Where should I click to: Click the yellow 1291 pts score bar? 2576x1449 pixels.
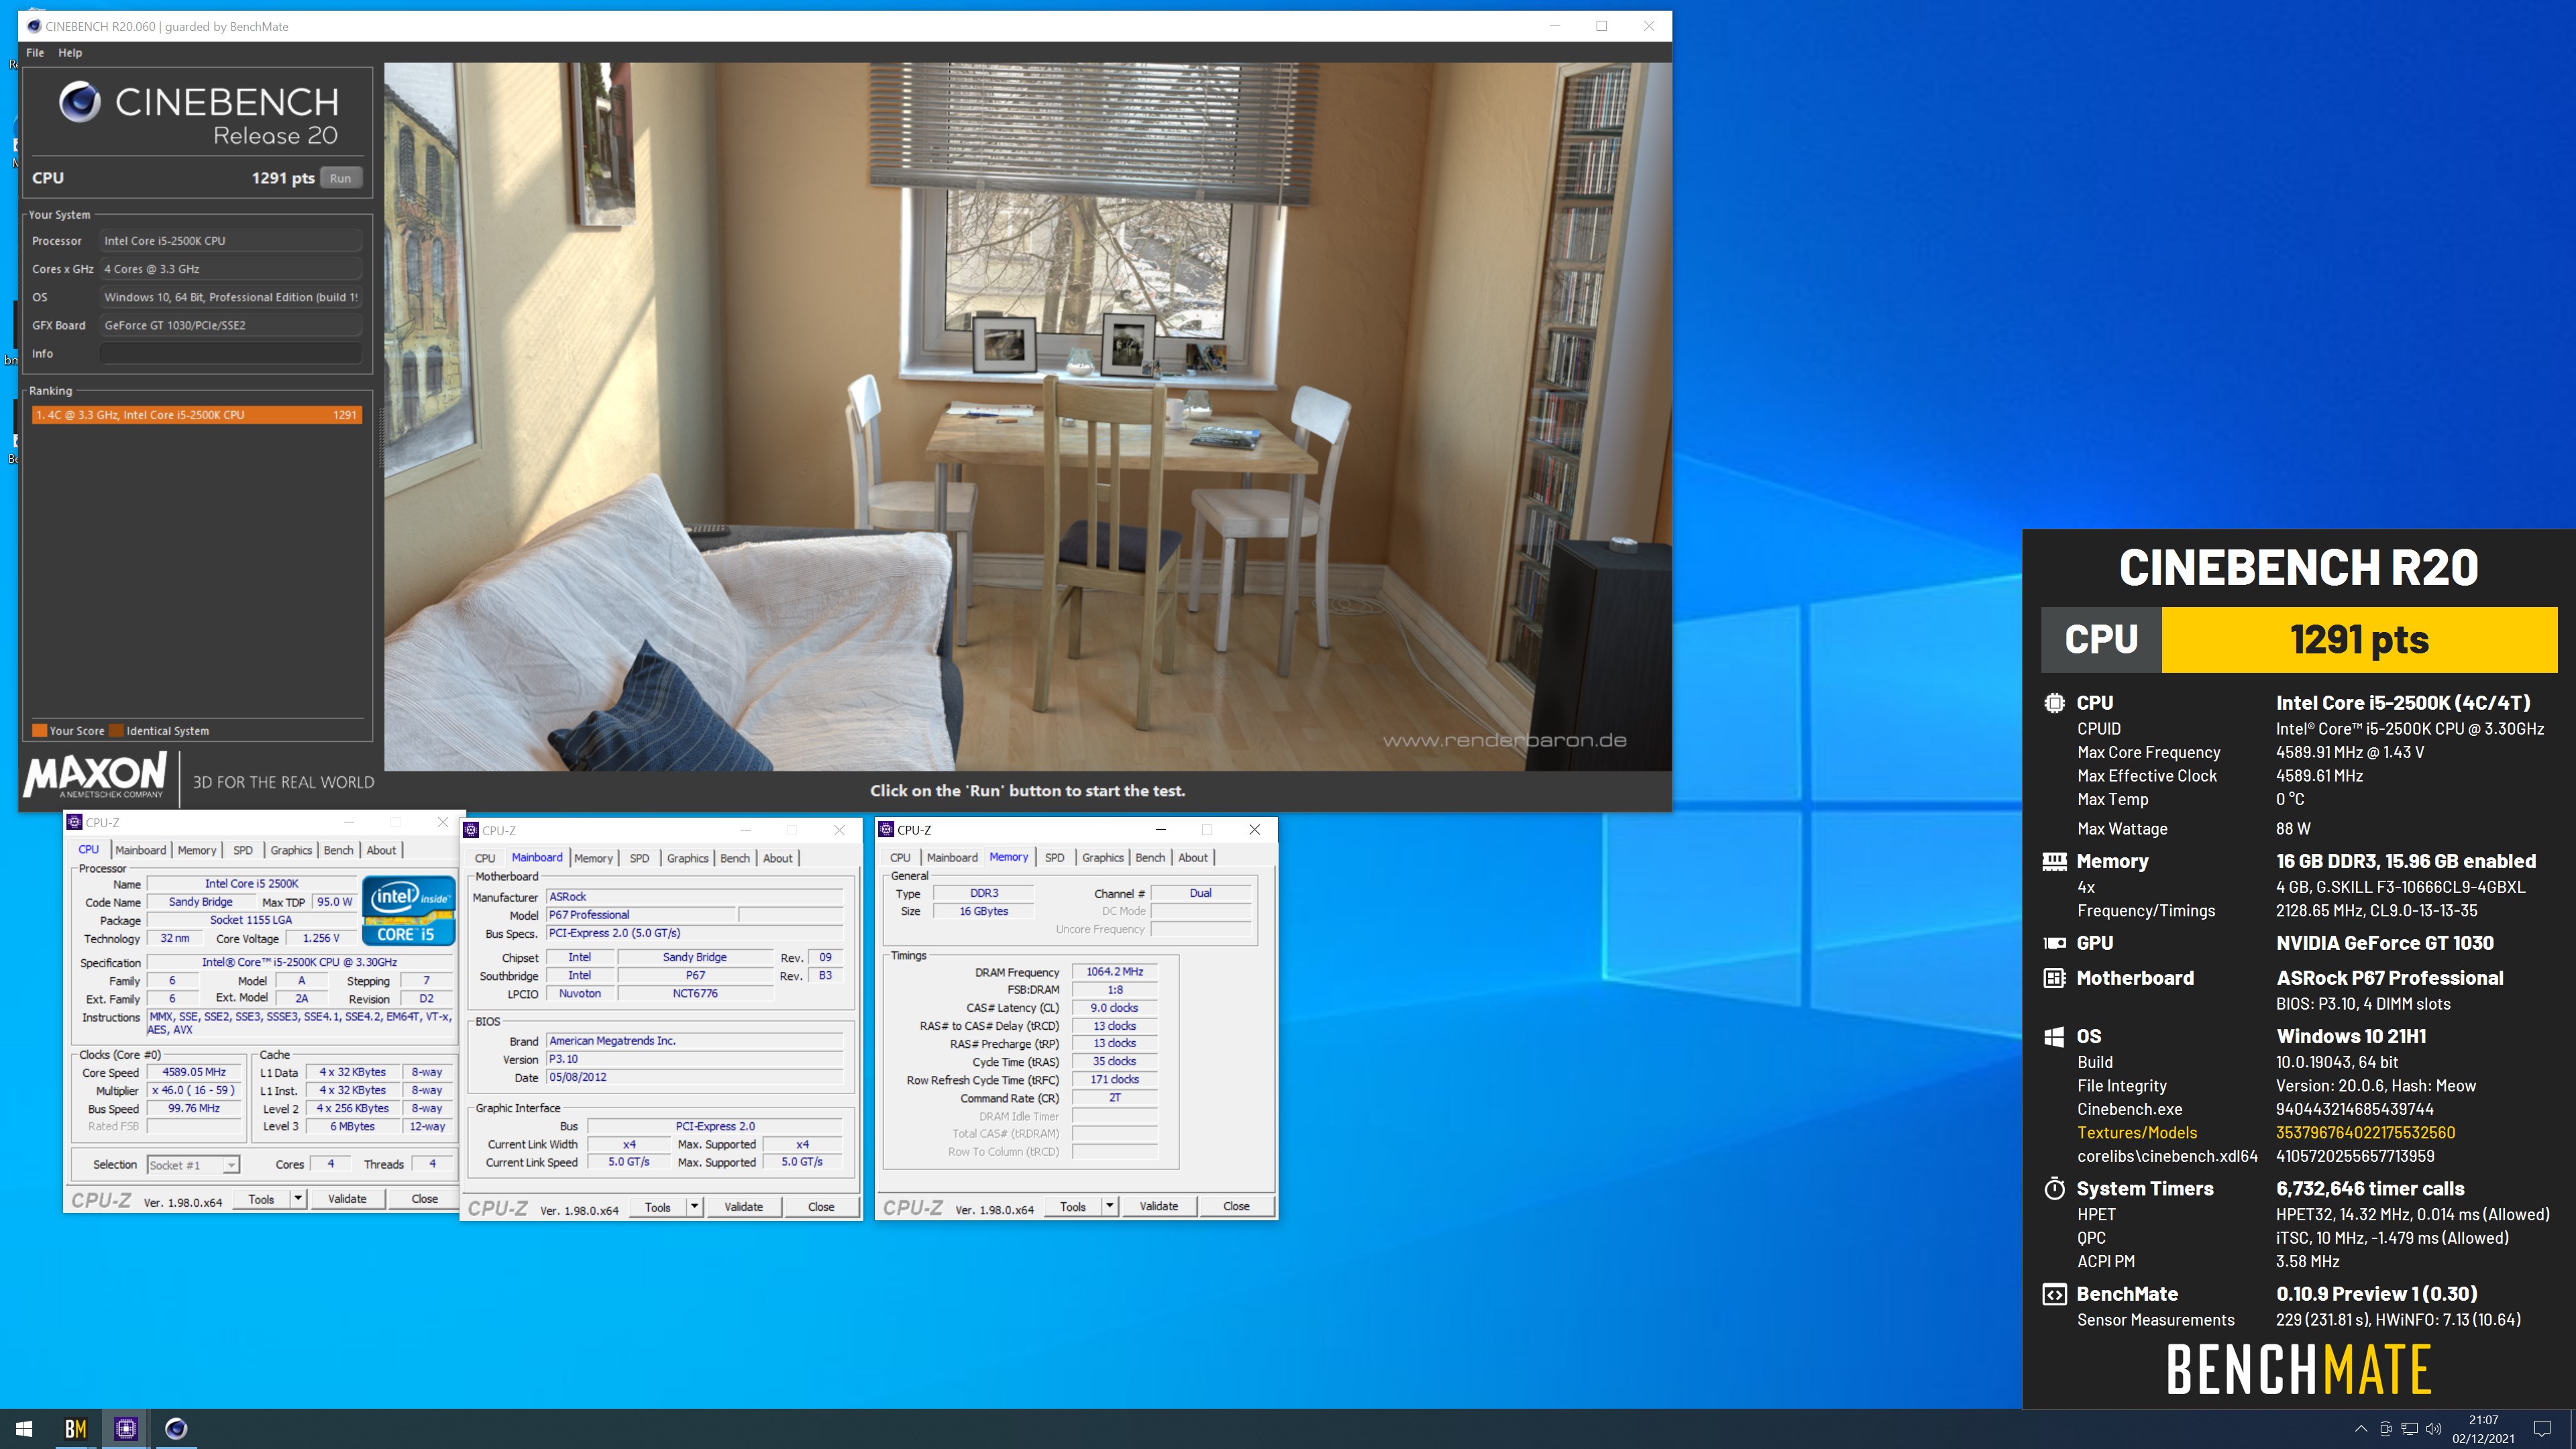pyautogui.click(x=2359, y=640)
